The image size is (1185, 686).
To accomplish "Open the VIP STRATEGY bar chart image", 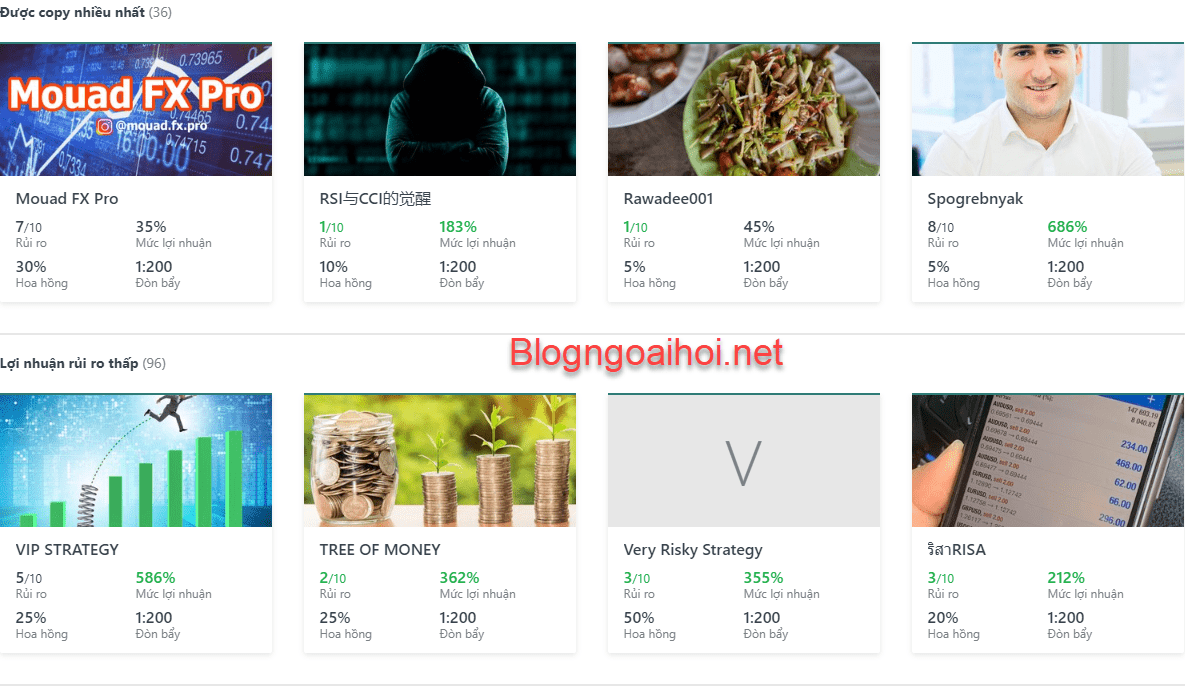I will pos(136,461).
